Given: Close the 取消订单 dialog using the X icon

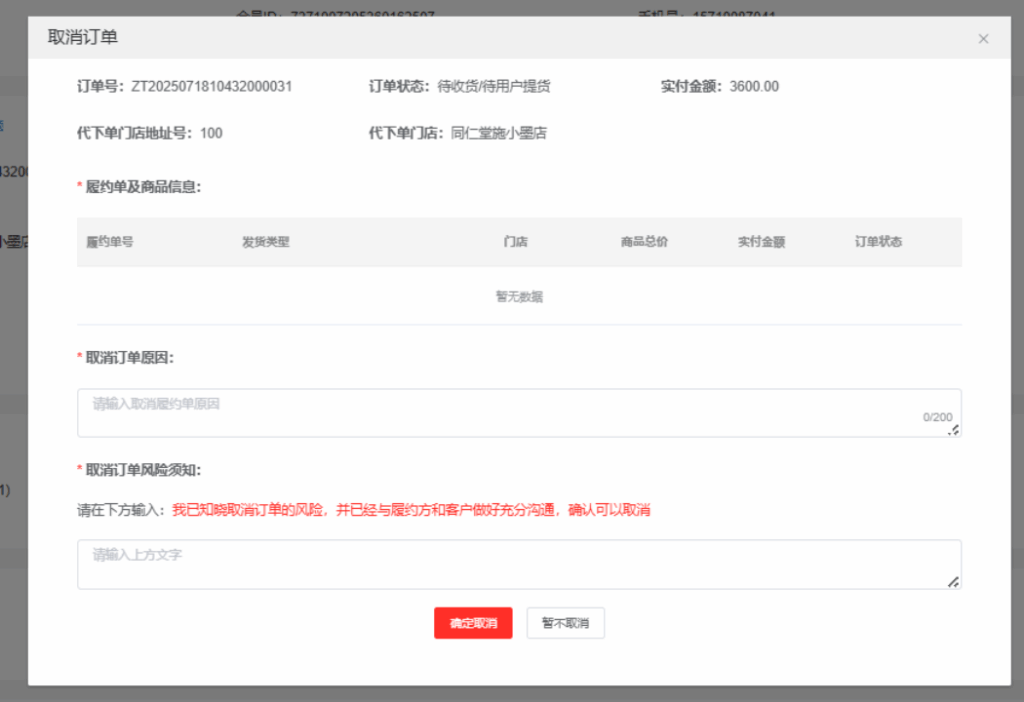Looking at the screenshot, I should (x=983, y=39).
